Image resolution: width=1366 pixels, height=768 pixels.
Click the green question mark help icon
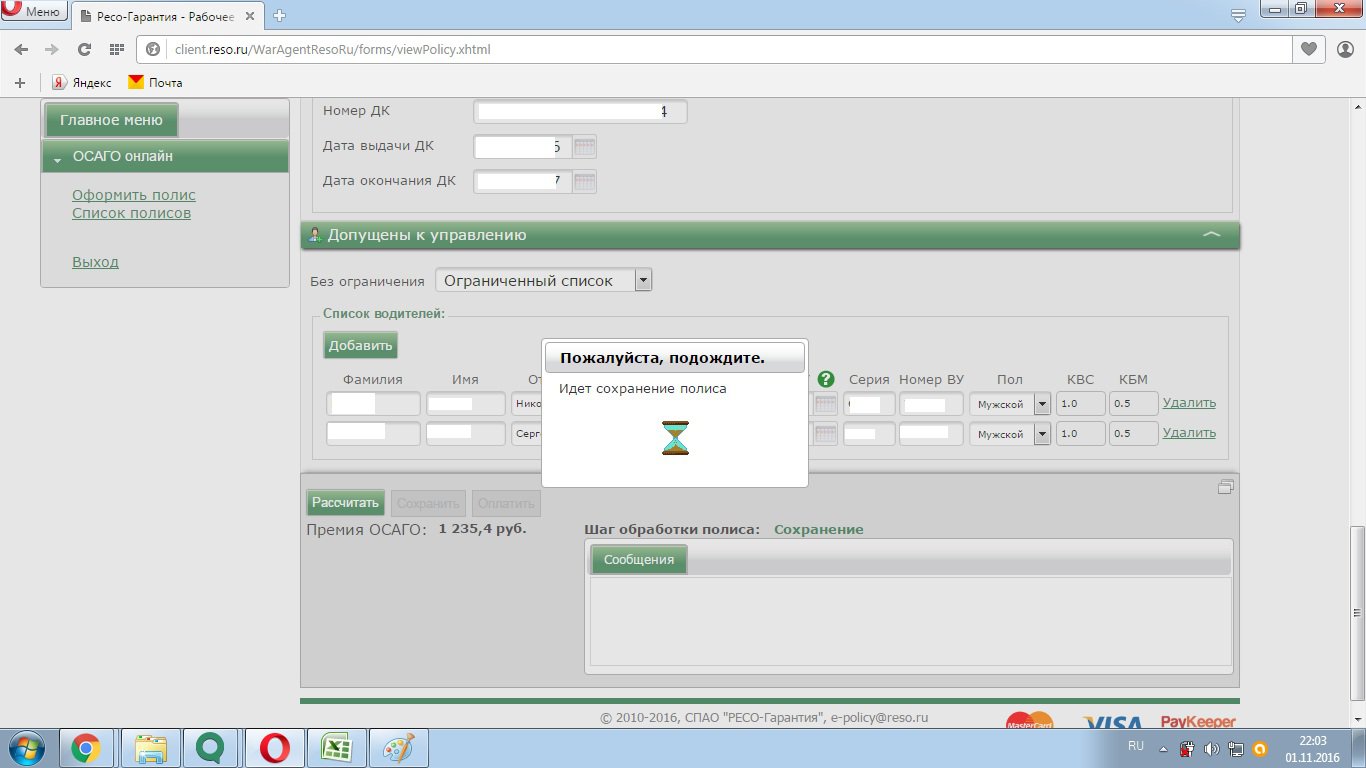tap(825, 379)
